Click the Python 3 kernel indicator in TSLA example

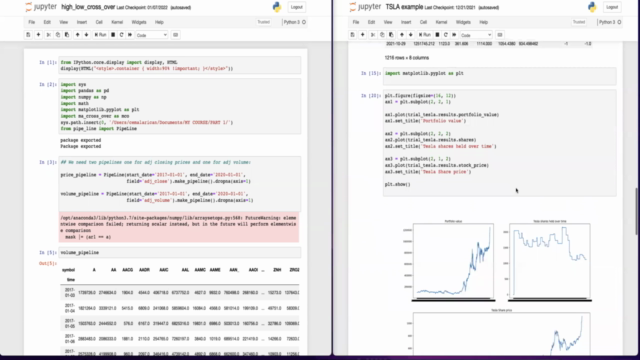tap(609, 22)
